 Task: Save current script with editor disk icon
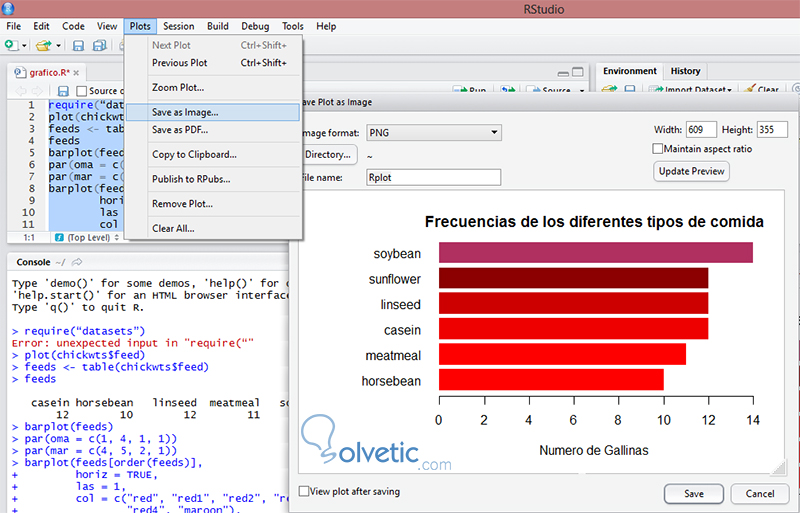(63, 91)
